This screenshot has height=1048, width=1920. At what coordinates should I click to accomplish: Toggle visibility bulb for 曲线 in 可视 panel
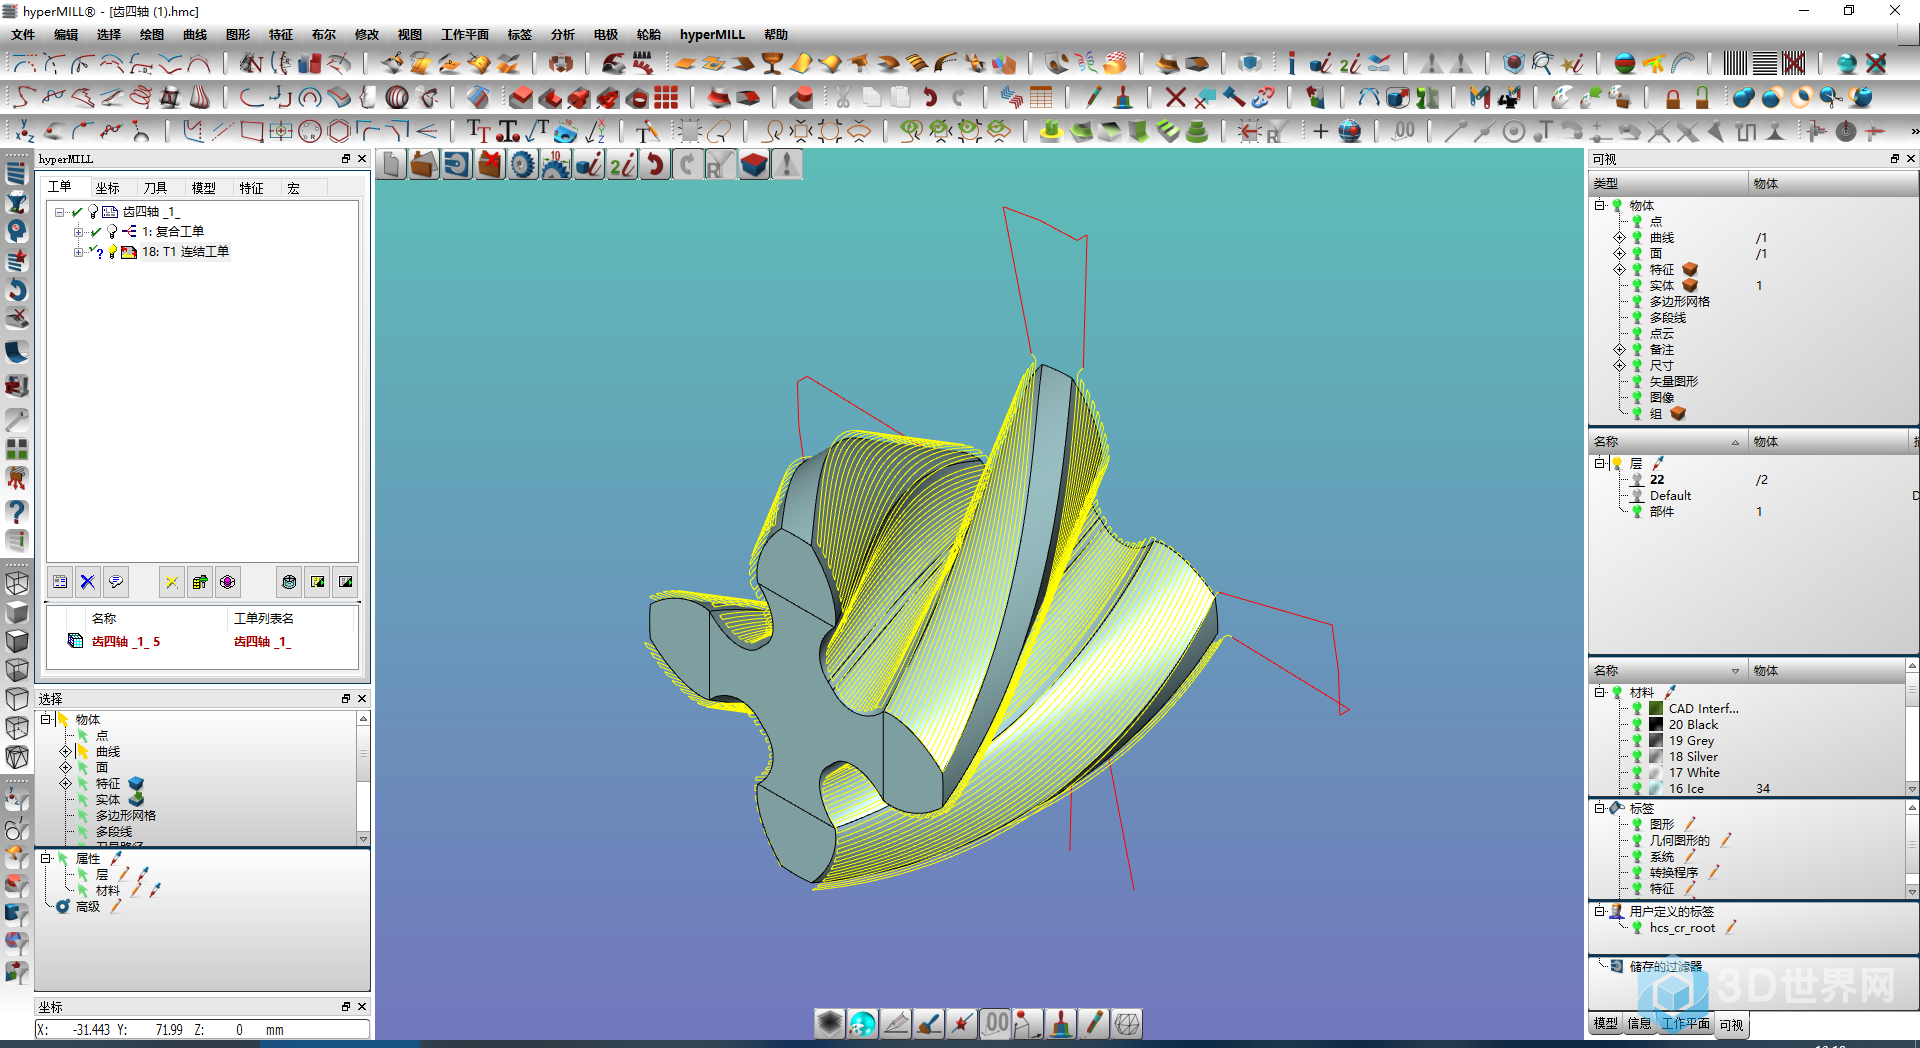tap(1637, 237)
